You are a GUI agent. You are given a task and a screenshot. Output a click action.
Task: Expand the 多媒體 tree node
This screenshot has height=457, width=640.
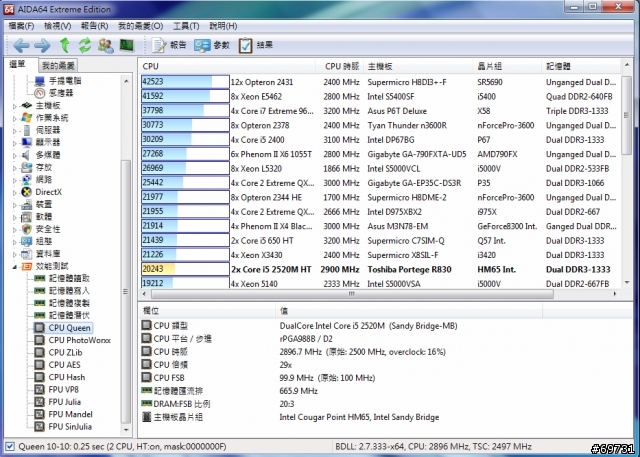(15, 155)
